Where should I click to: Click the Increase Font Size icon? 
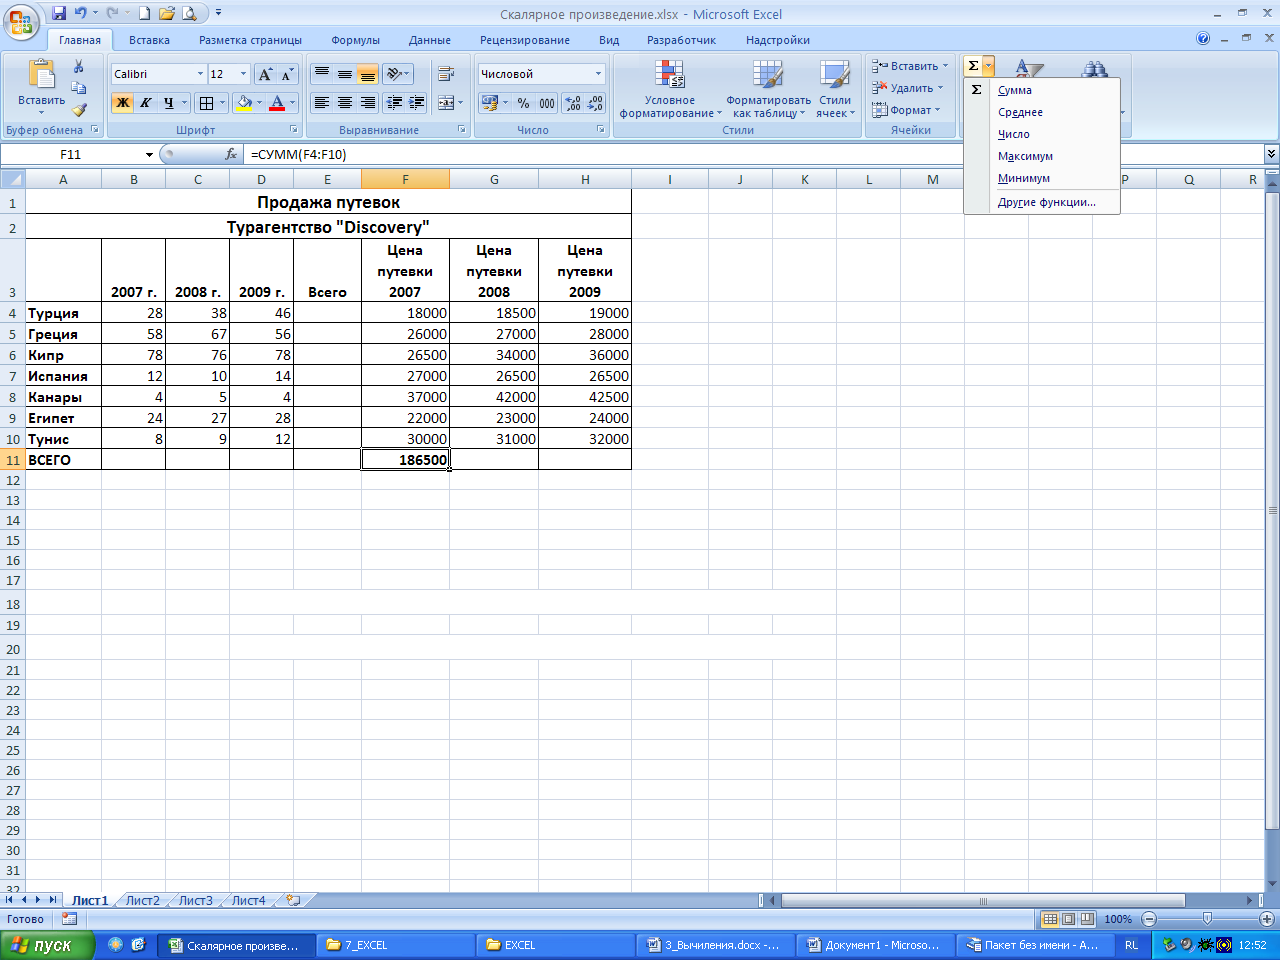click(x=265, y=74)
